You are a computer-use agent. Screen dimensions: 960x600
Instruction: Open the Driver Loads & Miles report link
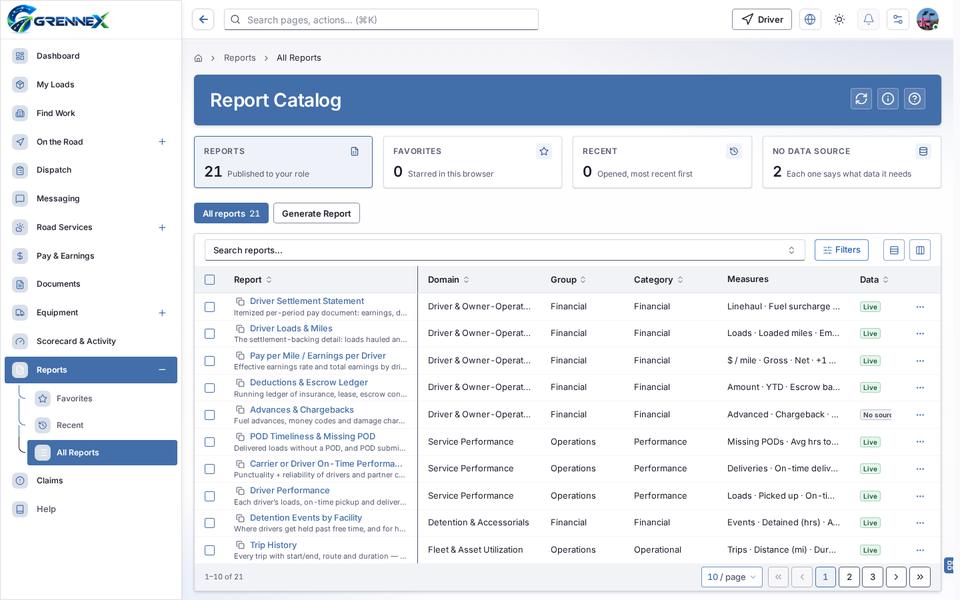(x=291, y=328)
